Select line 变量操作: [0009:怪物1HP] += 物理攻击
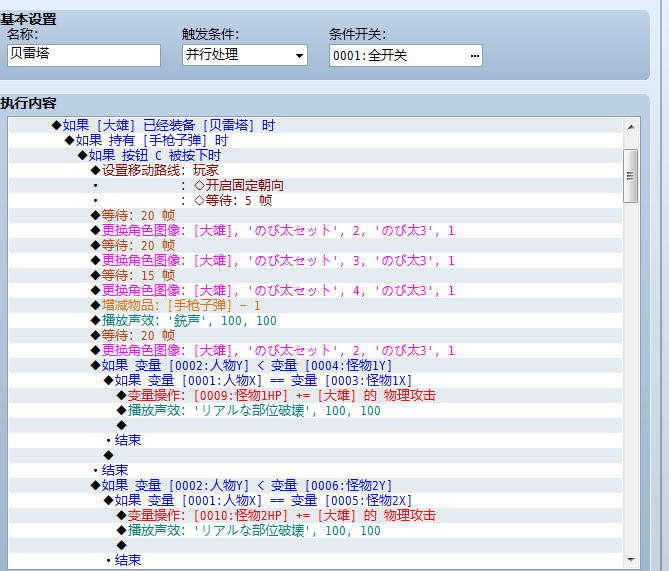This screenshot has width=669, height=571. (x=315, y=395)
